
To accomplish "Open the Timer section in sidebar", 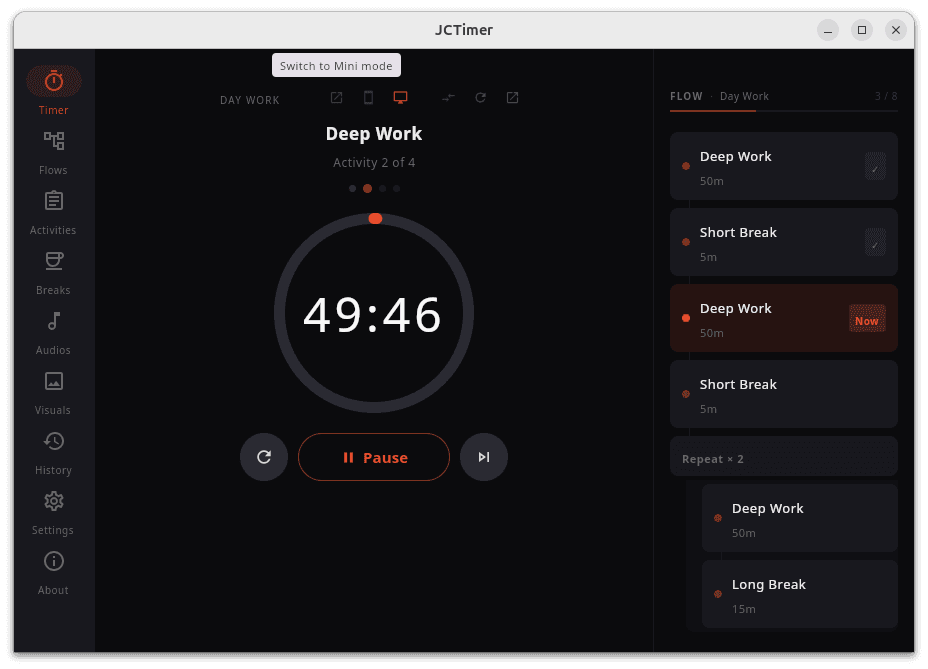I will pos(53,91).
